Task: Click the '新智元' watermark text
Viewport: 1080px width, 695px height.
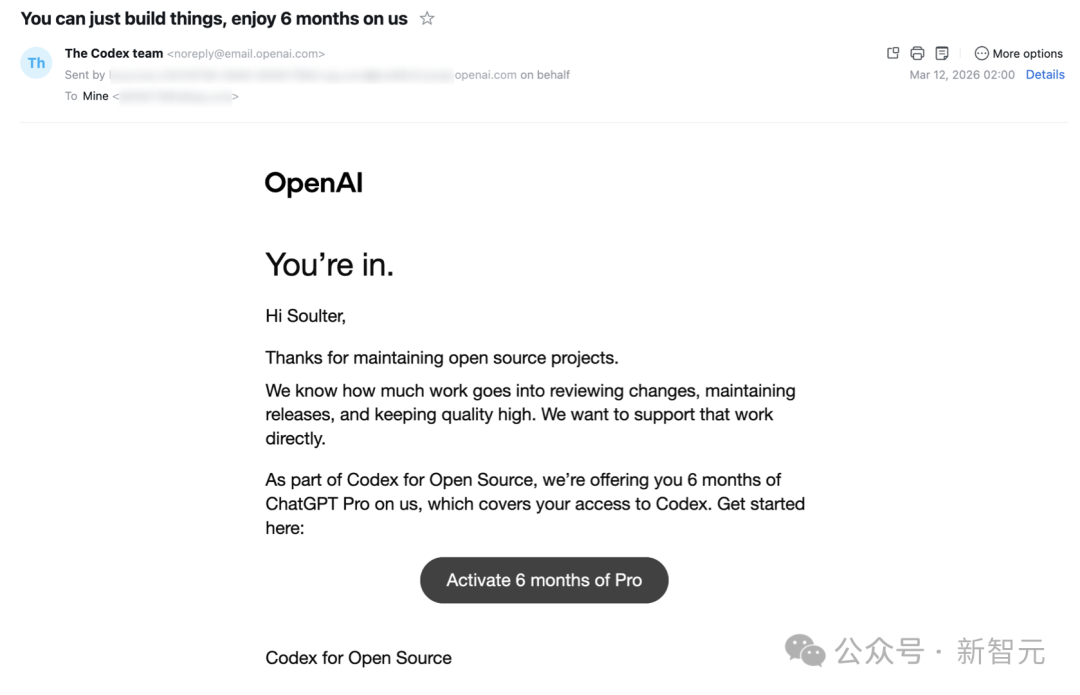Action: click(x=1000, y=652)
